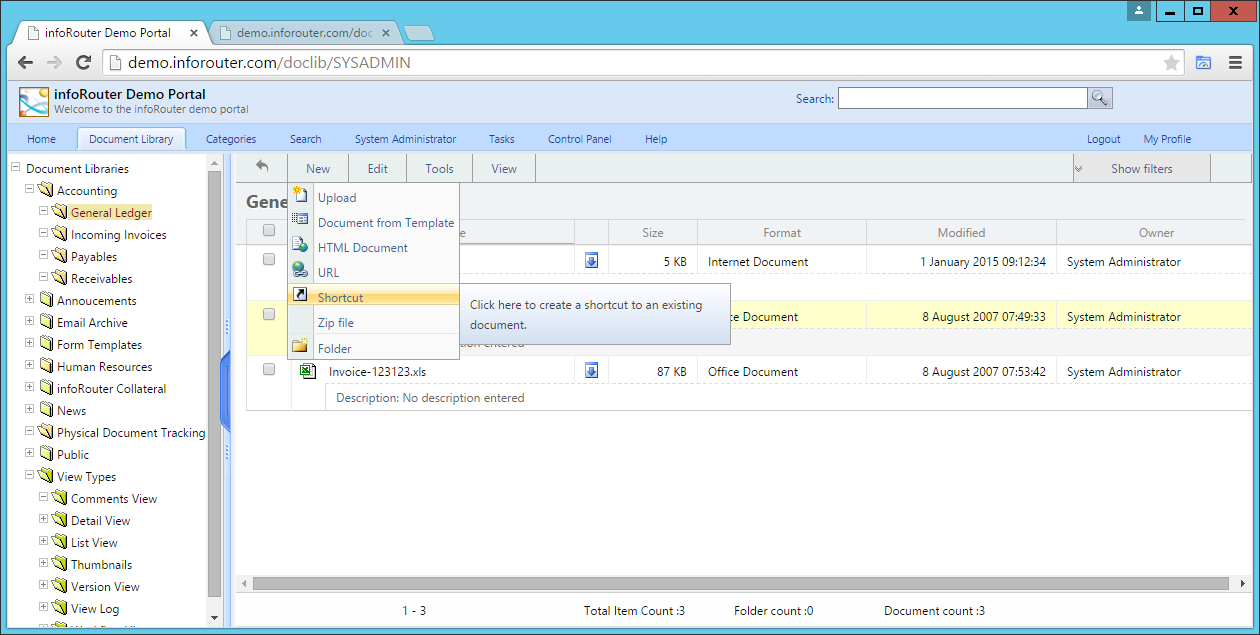Click the Email Archive folder icon
Viewport: 1260px width, 635px height.
point(45,322)
